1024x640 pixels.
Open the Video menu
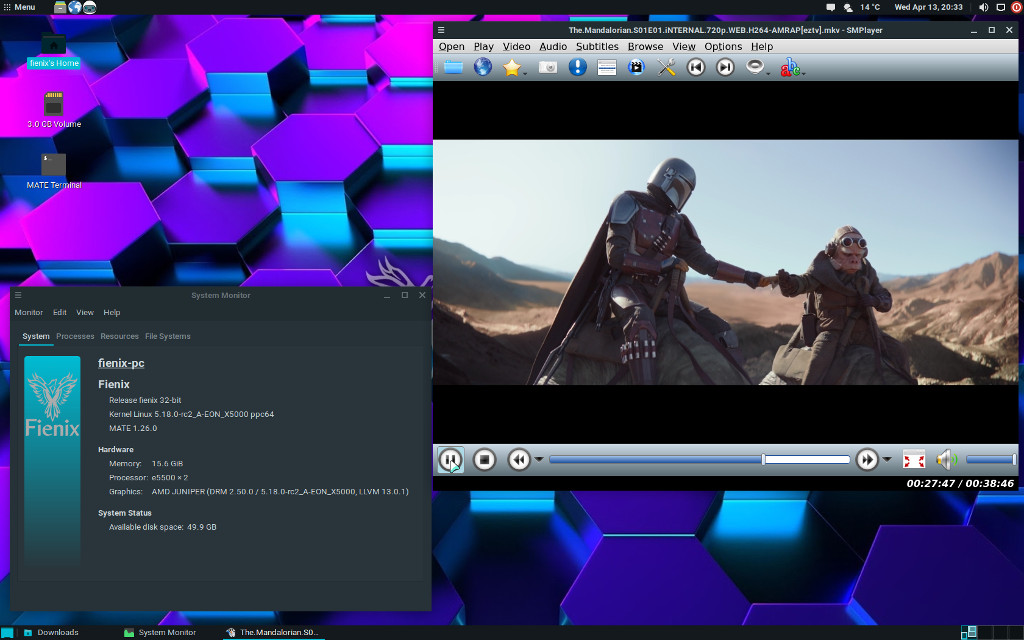(516, 46)
